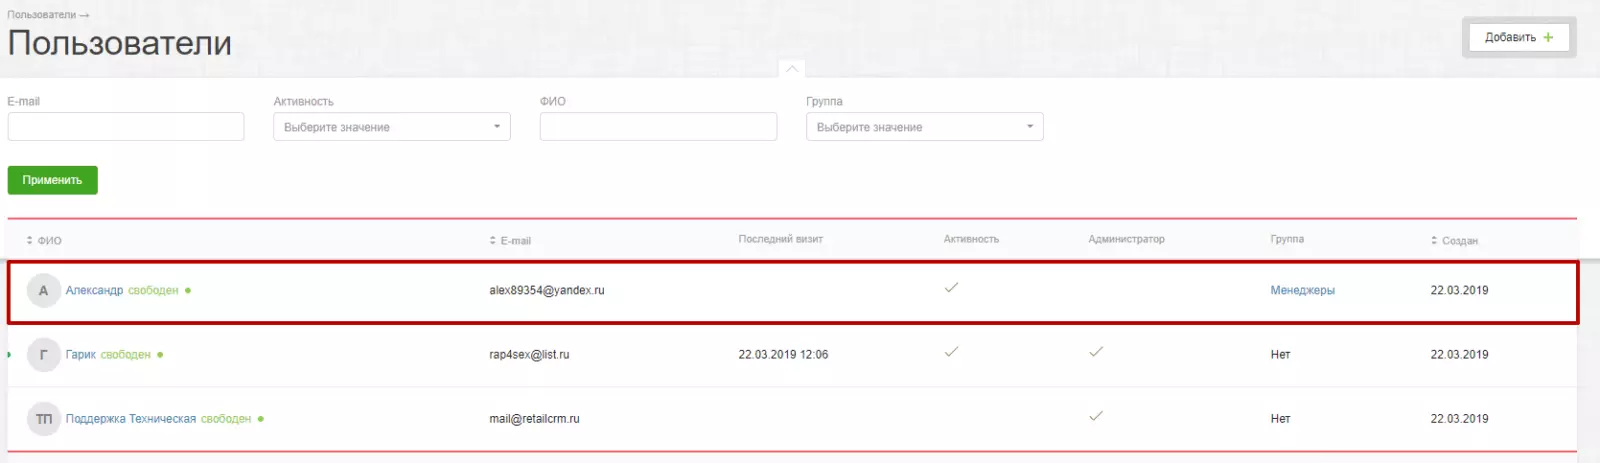The width and height of the screenshot is (1600, 463).
Task: Click avatar icon A for Александр
Action: click(x=43, y=290)
